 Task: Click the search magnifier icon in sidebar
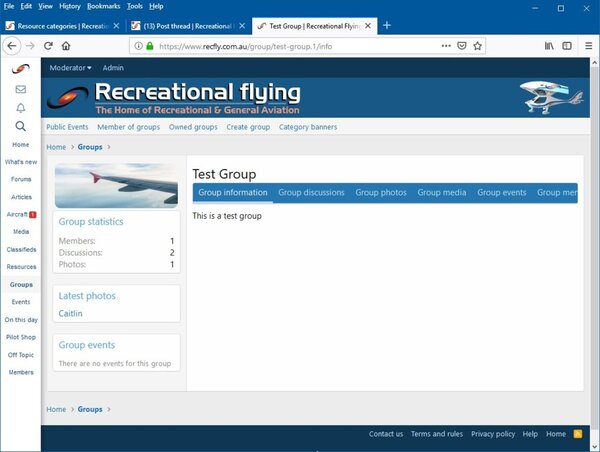pos(20,127)
